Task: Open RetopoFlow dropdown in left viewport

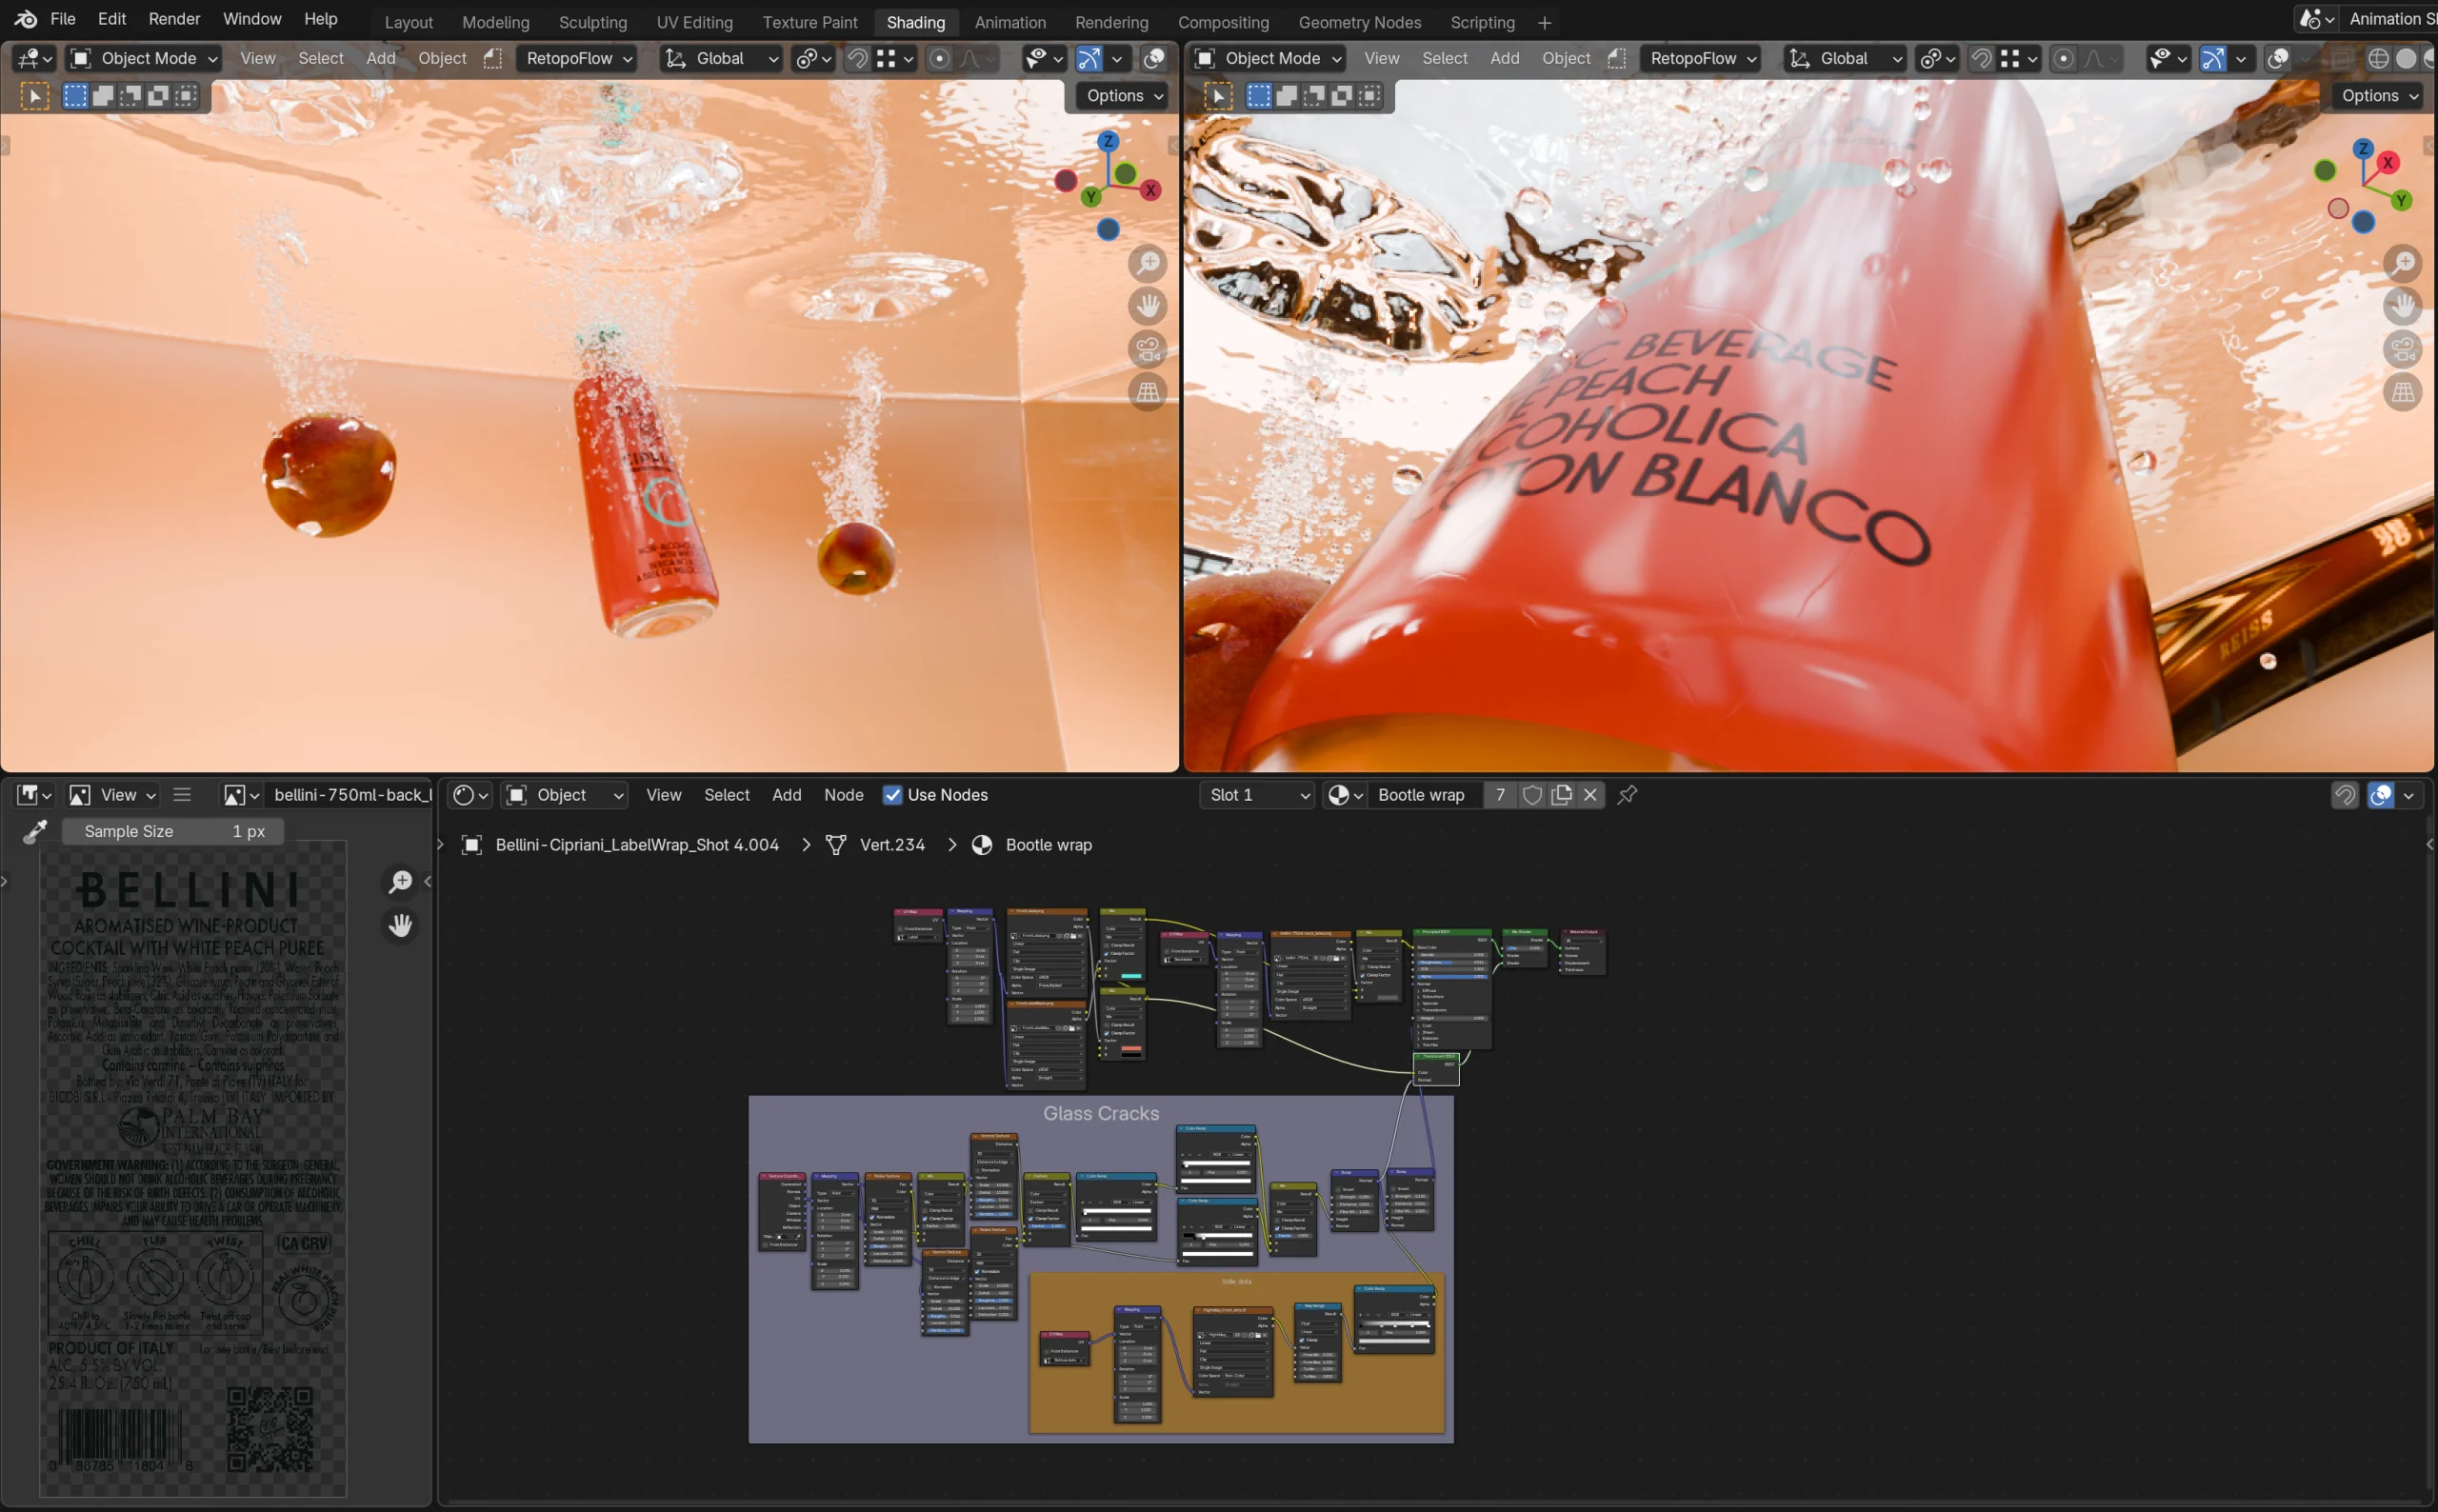Action: point(577,58)
